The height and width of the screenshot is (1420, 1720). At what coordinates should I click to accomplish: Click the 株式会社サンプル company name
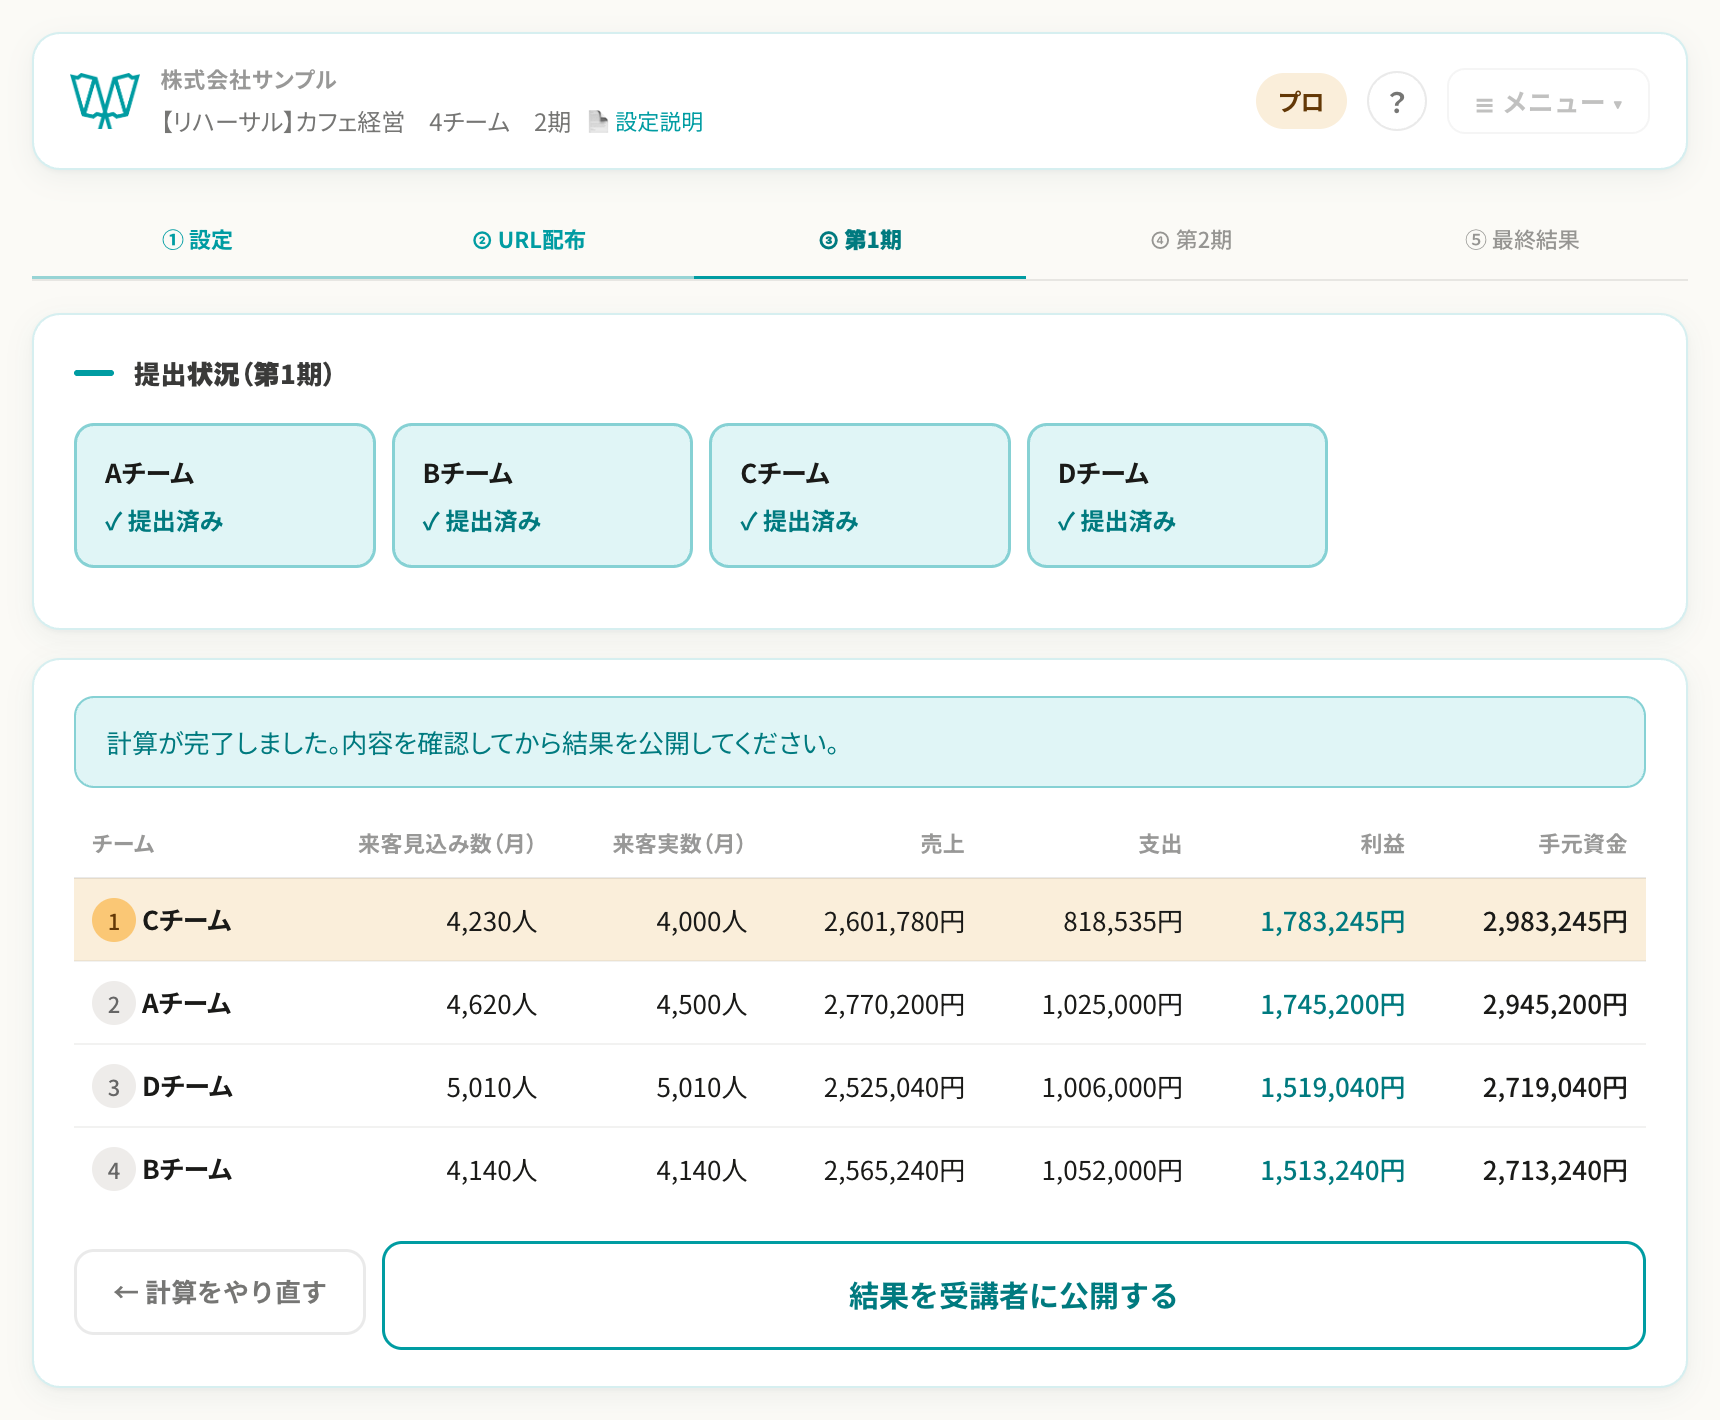(x=248, y=80)
